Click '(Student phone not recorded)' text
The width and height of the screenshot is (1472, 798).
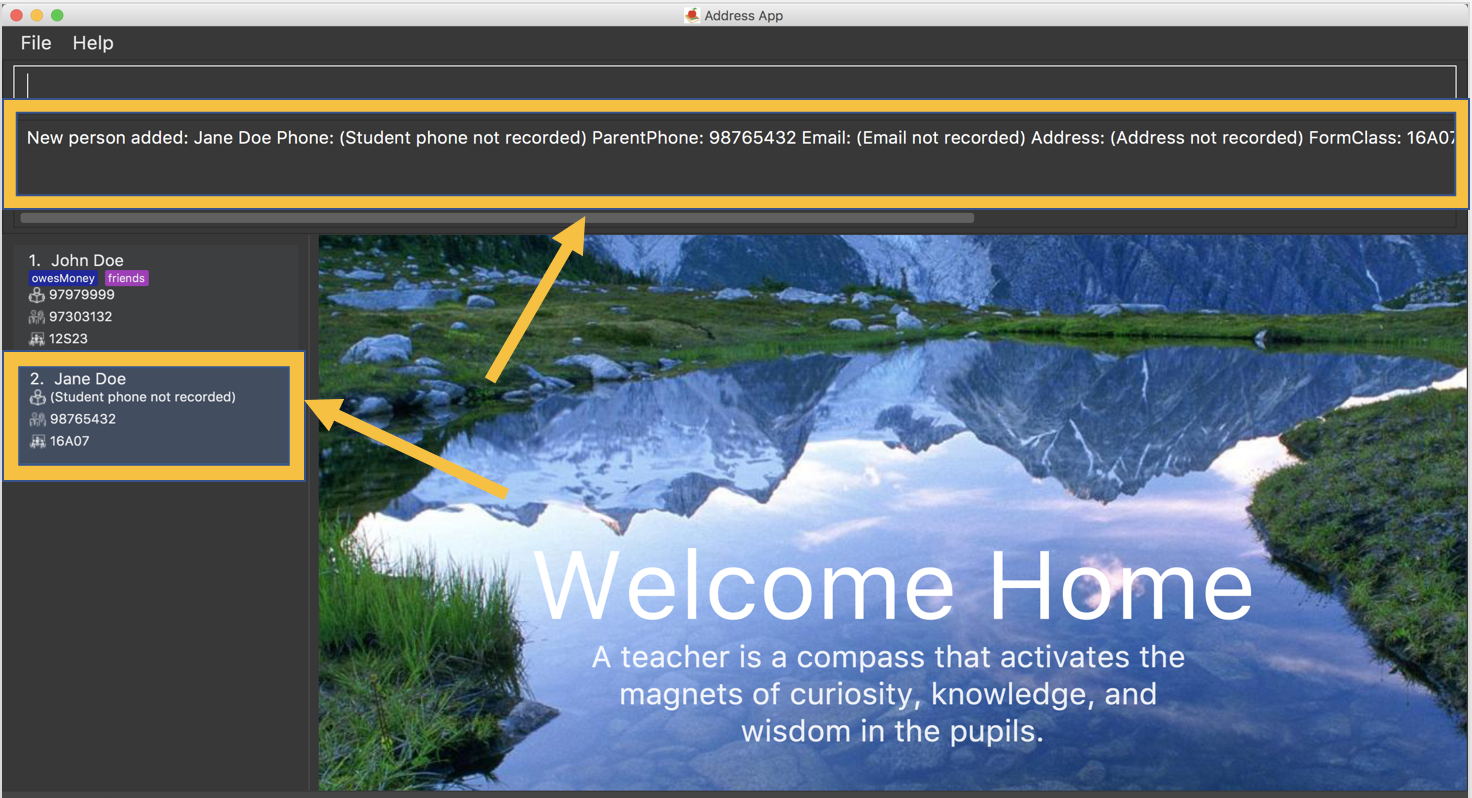tap(143, 397)
